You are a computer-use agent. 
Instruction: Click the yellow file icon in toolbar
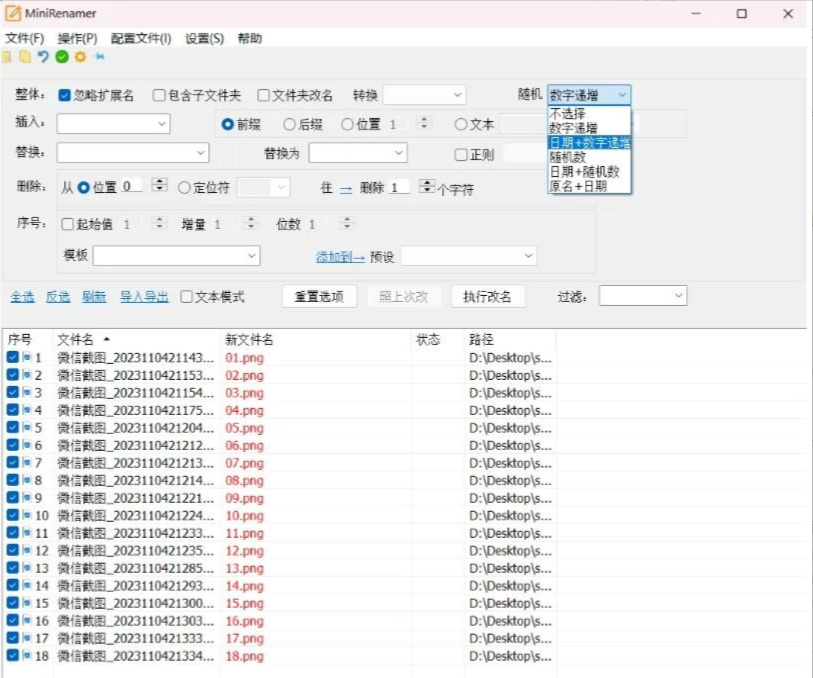[x=25, y=57]
